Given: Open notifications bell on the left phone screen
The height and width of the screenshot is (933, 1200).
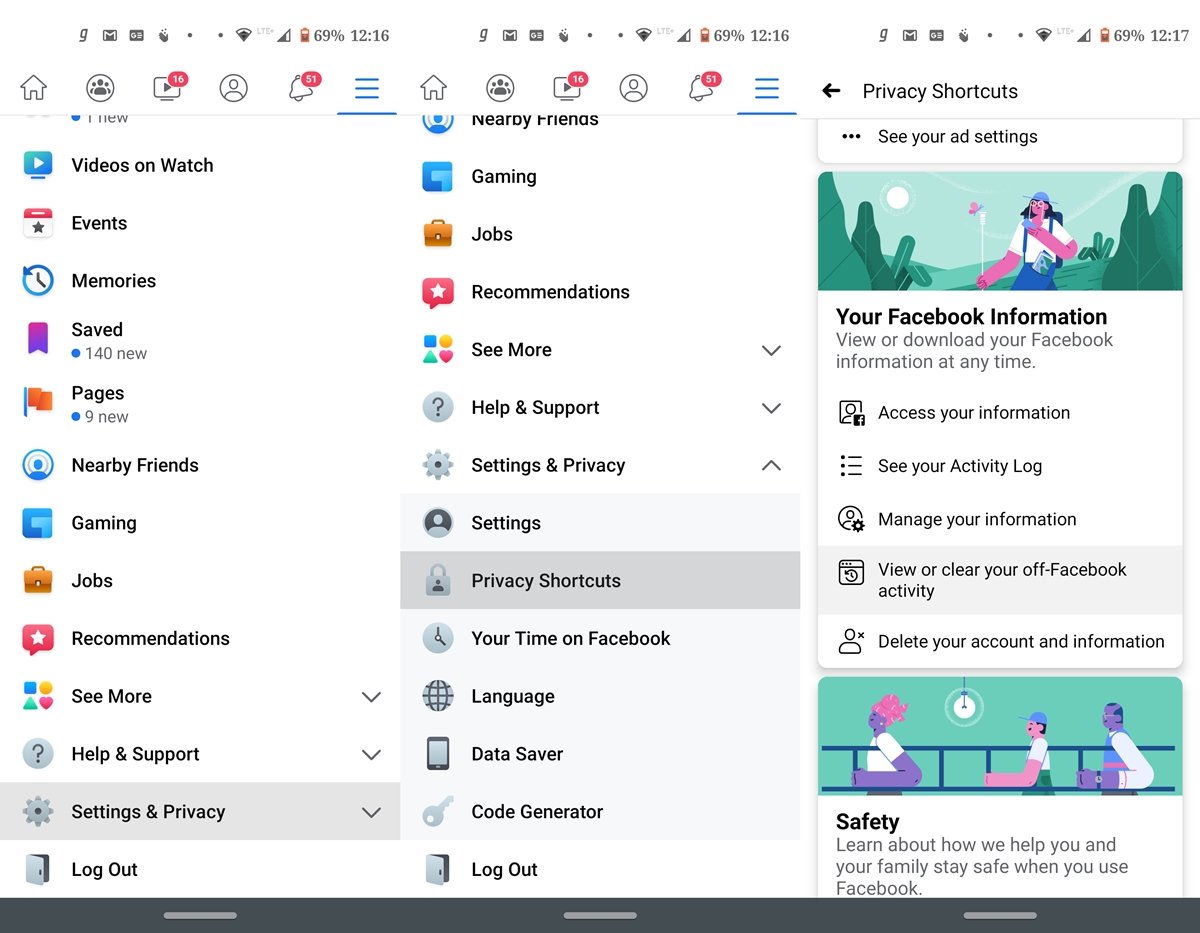Looking at the screenshot, I should [x=302, y=87].
